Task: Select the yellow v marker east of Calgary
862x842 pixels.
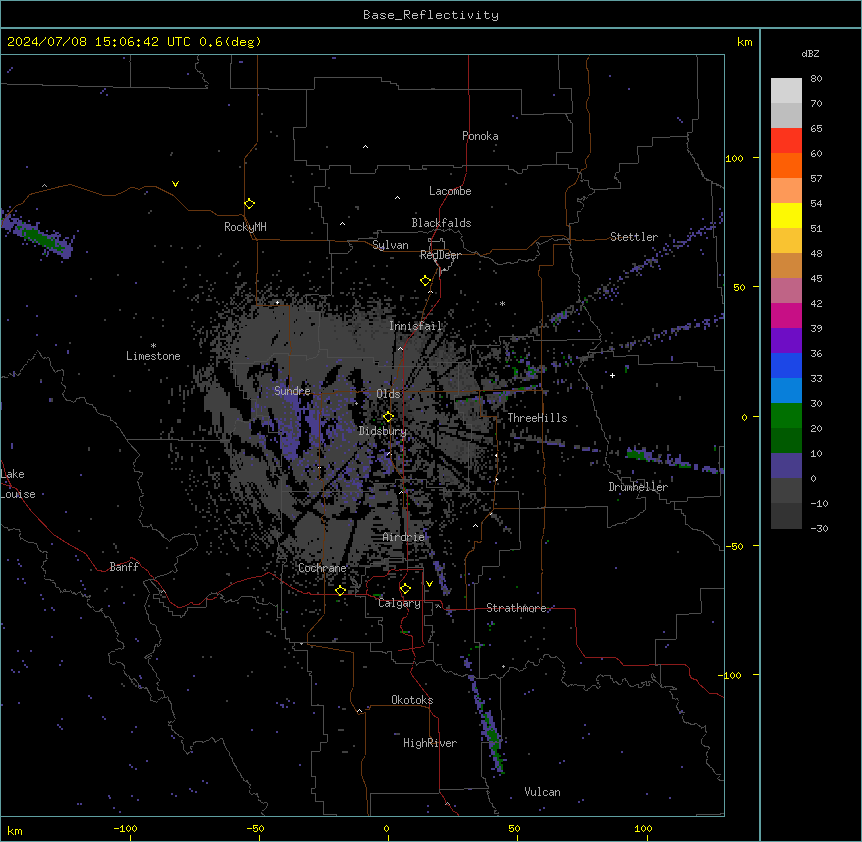Action: (x=429, y=584)
